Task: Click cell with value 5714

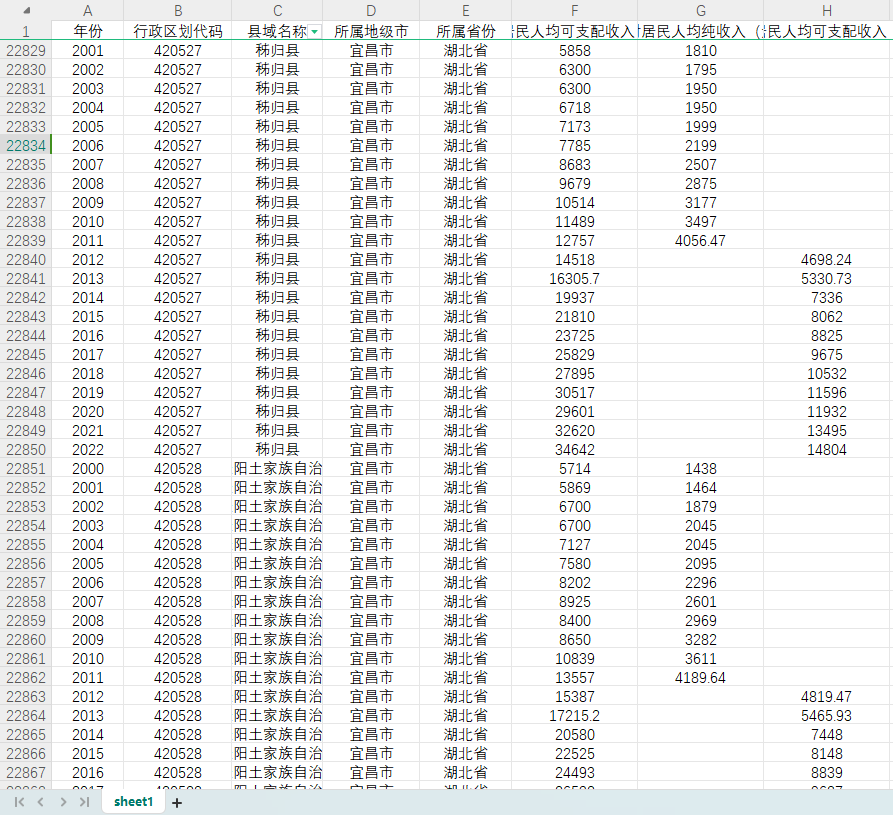Action: coord(574,469)
